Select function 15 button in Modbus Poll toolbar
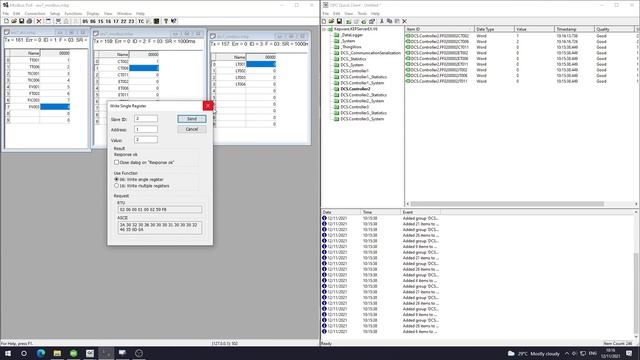 100,21
